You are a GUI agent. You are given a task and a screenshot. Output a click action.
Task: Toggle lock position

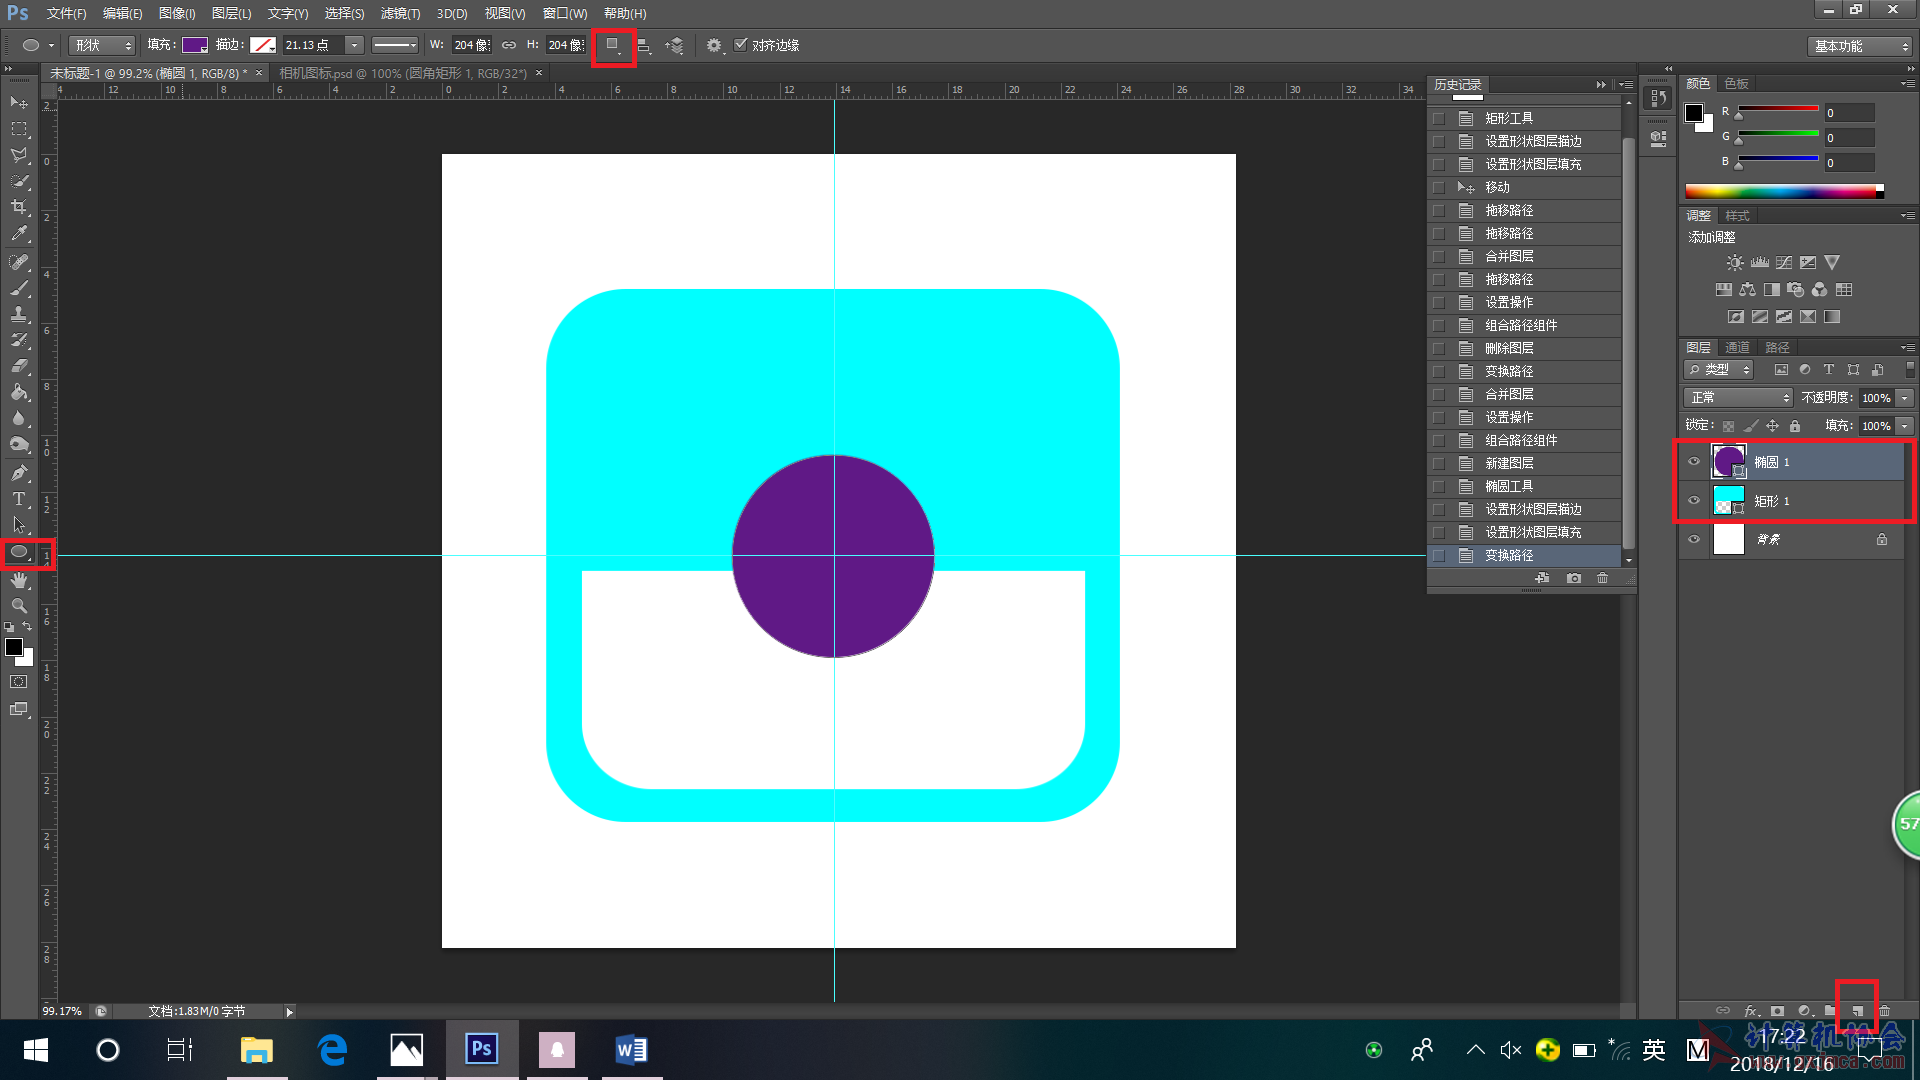point(1772,426)
